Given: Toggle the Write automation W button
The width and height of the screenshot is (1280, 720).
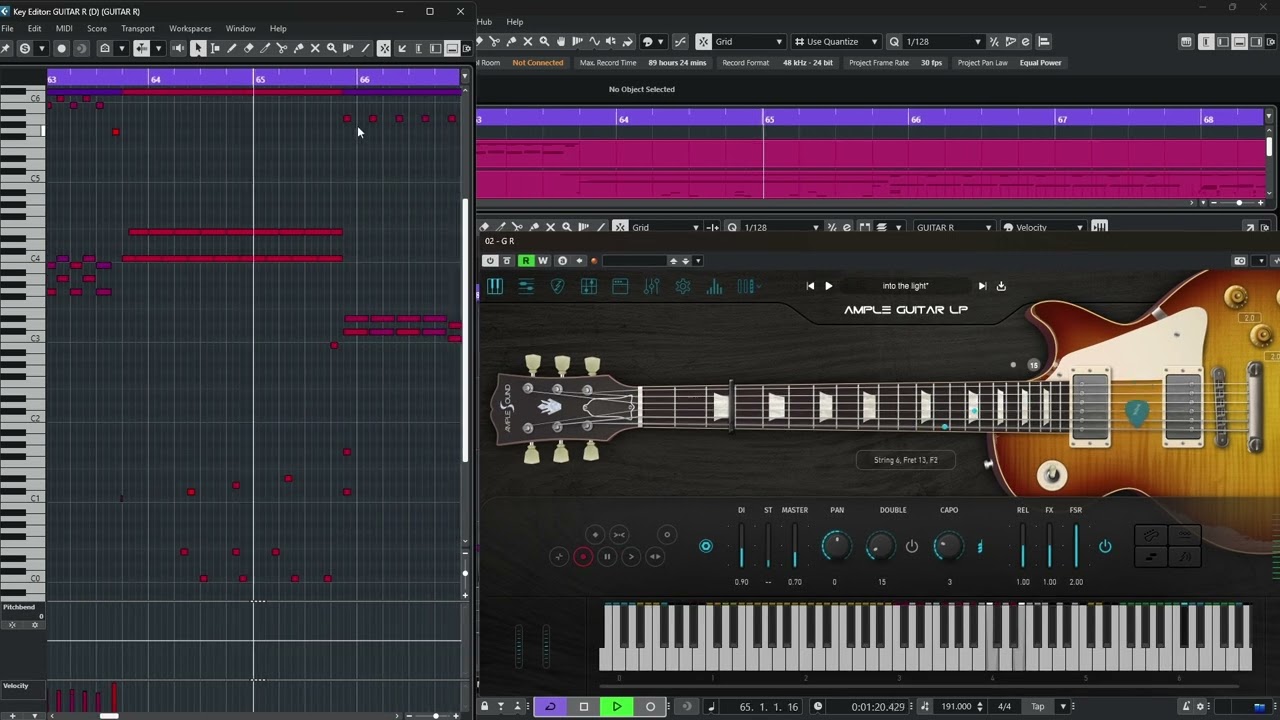Looking at the screenshot, I should pyautogui.click(x=543, y=261).
